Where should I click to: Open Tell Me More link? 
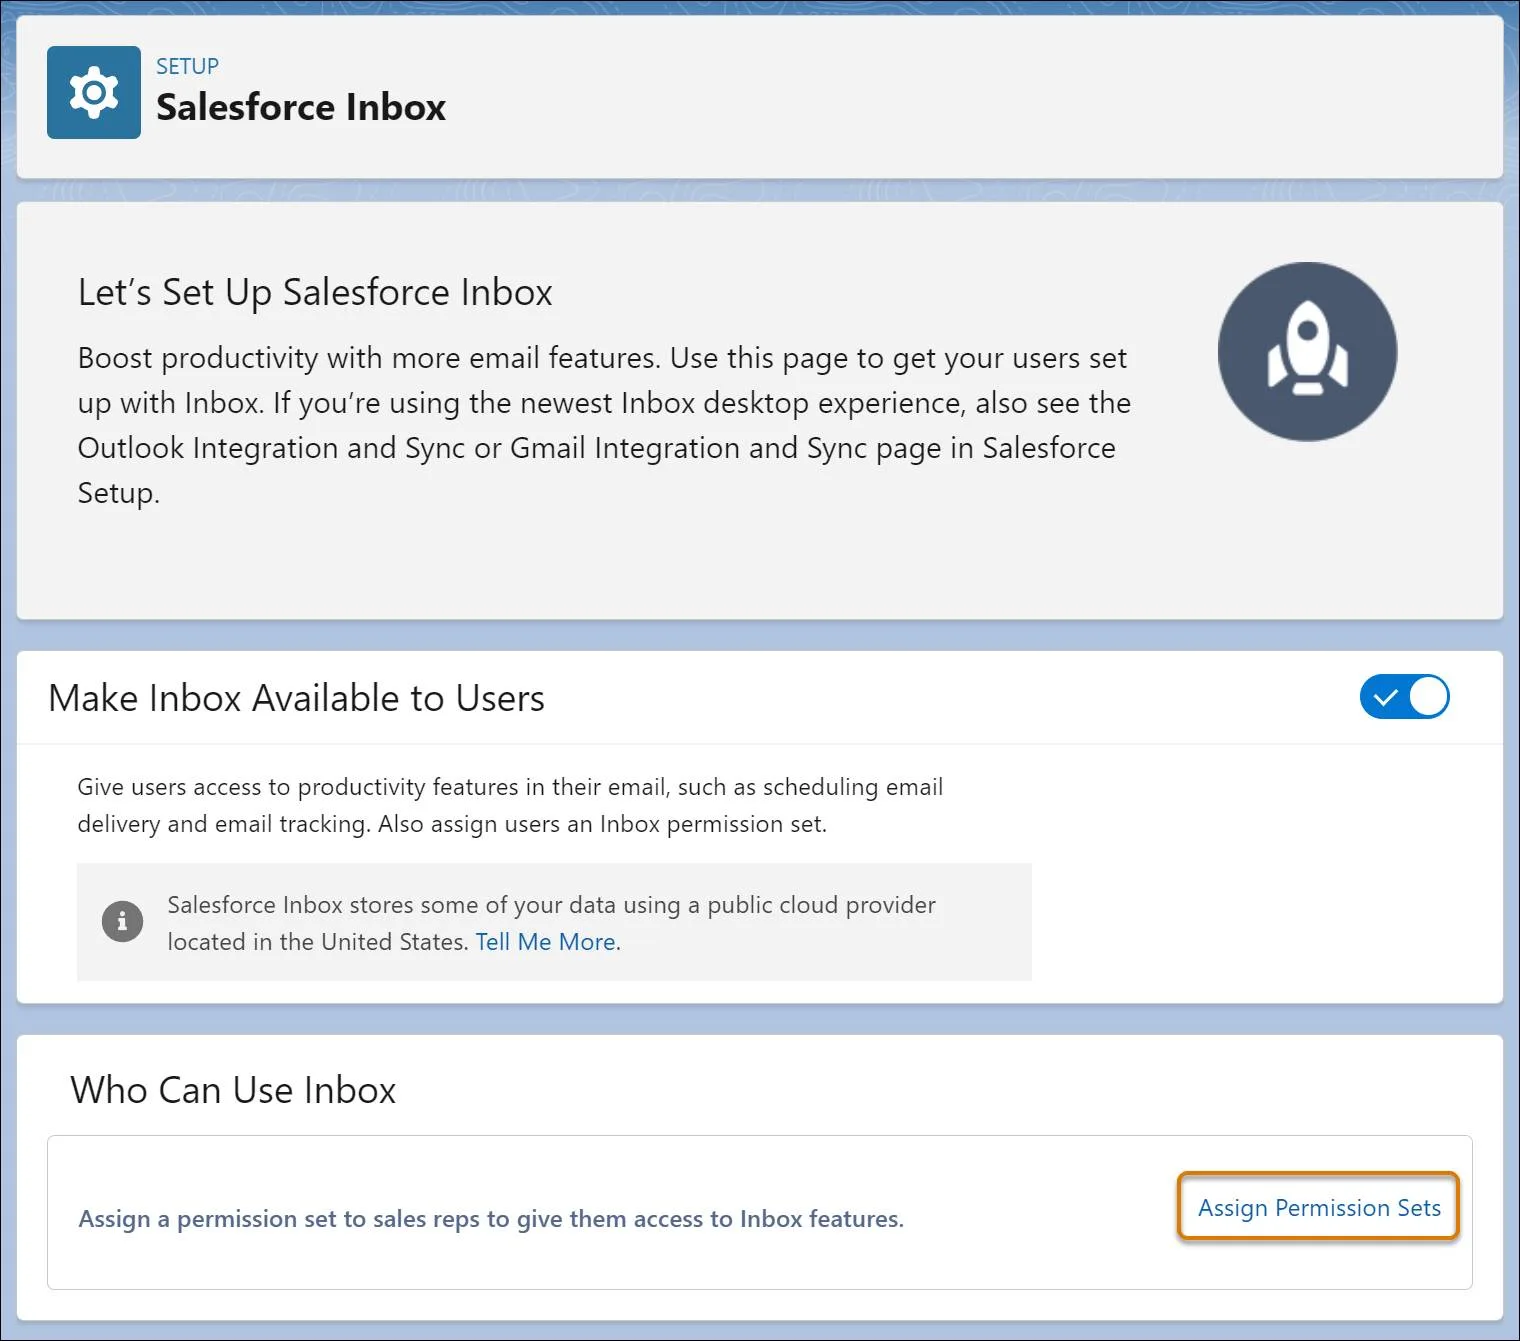click(x=545, y=941)
